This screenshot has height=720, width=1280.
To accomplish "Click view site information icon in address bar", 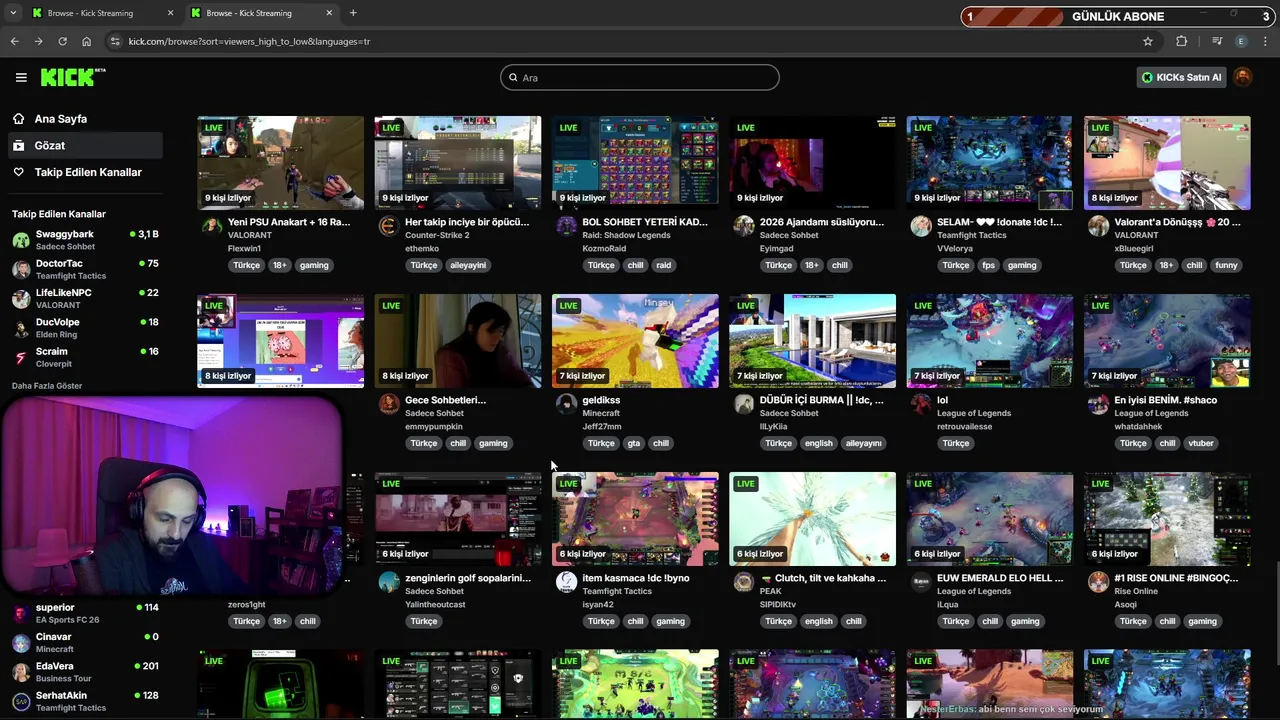I will 115,41.
